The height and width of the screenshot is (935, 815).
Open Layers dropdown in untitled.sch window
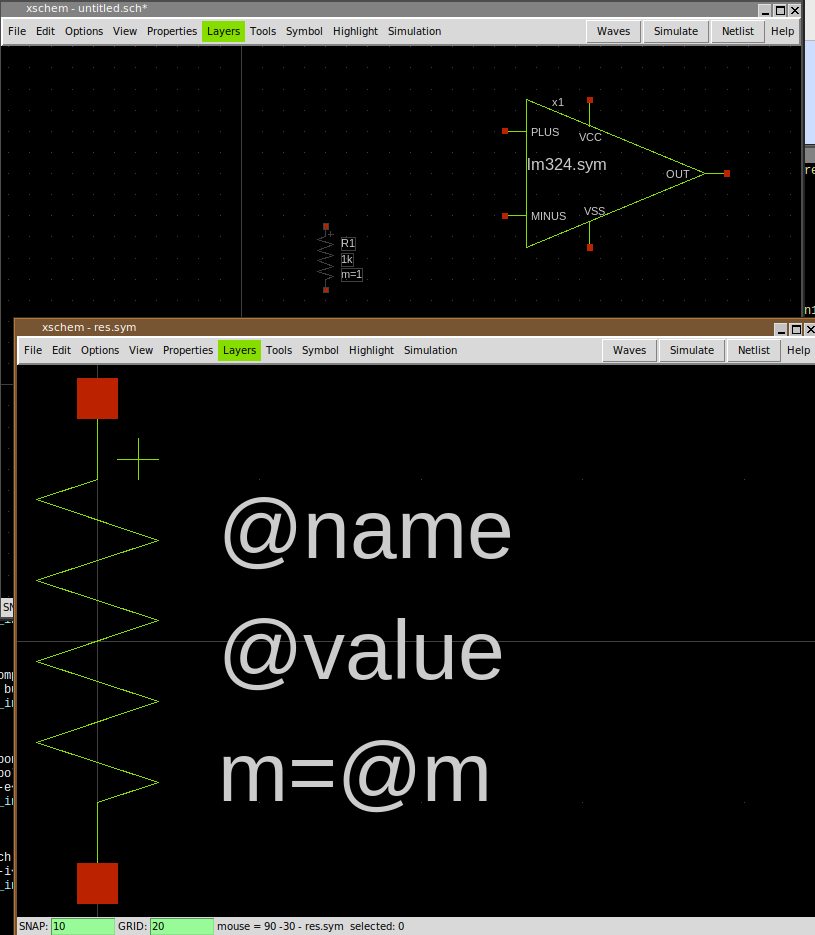click(223, 31)
